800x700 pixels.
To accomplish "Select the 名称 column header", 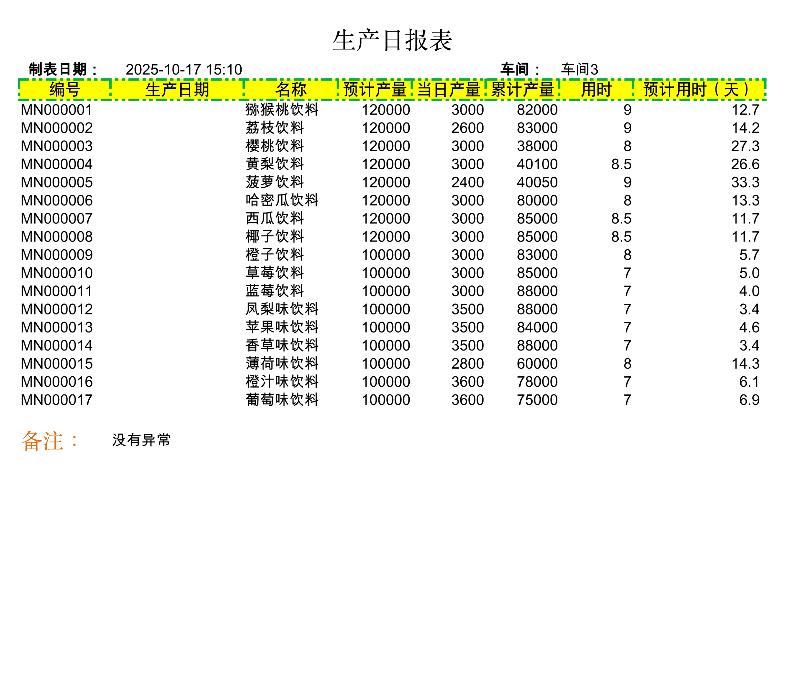I will point(291,89).
